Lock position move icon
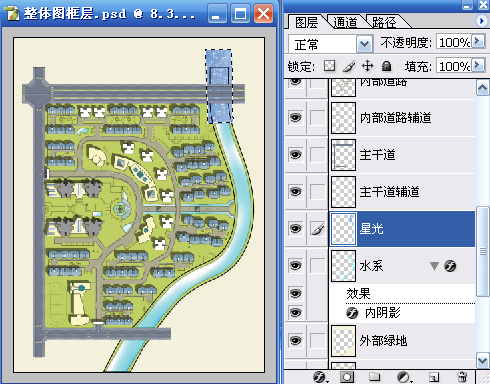 pyautogui.click(x=367, y=66)
